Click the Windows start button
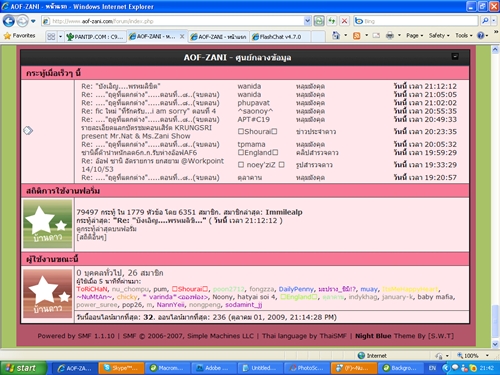The height and width of the screenshot is (375, 500). 23,368
